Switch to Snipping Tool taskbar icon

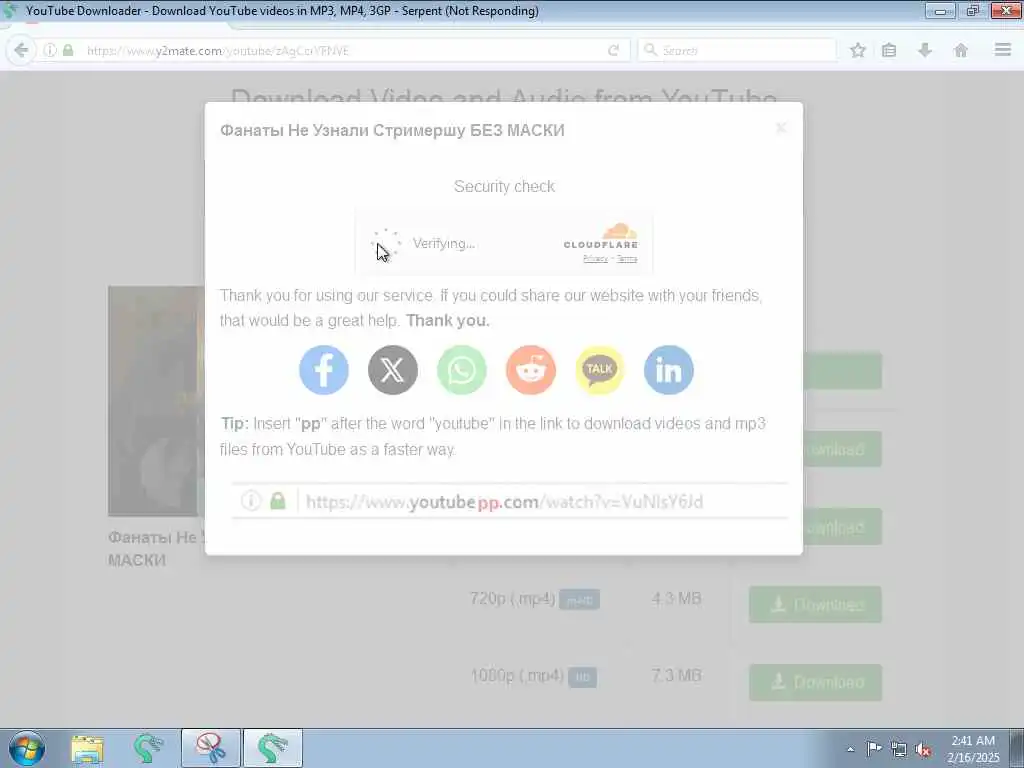coord(210,748)
